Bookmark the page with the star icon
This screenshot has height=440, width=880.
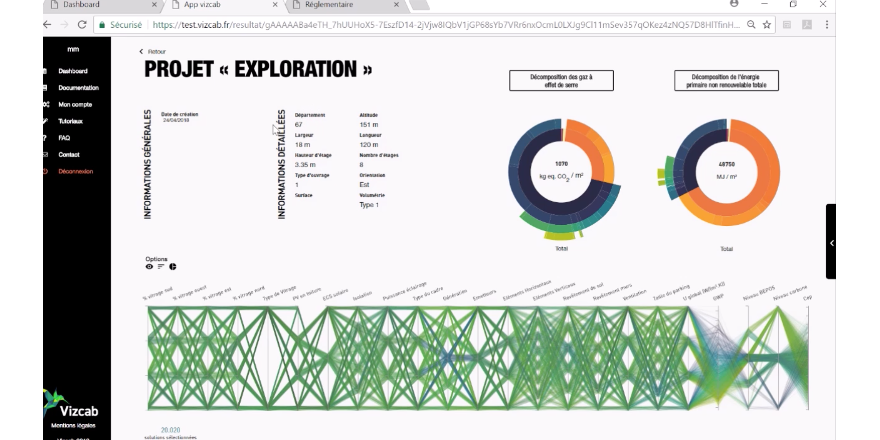(767, 25)
